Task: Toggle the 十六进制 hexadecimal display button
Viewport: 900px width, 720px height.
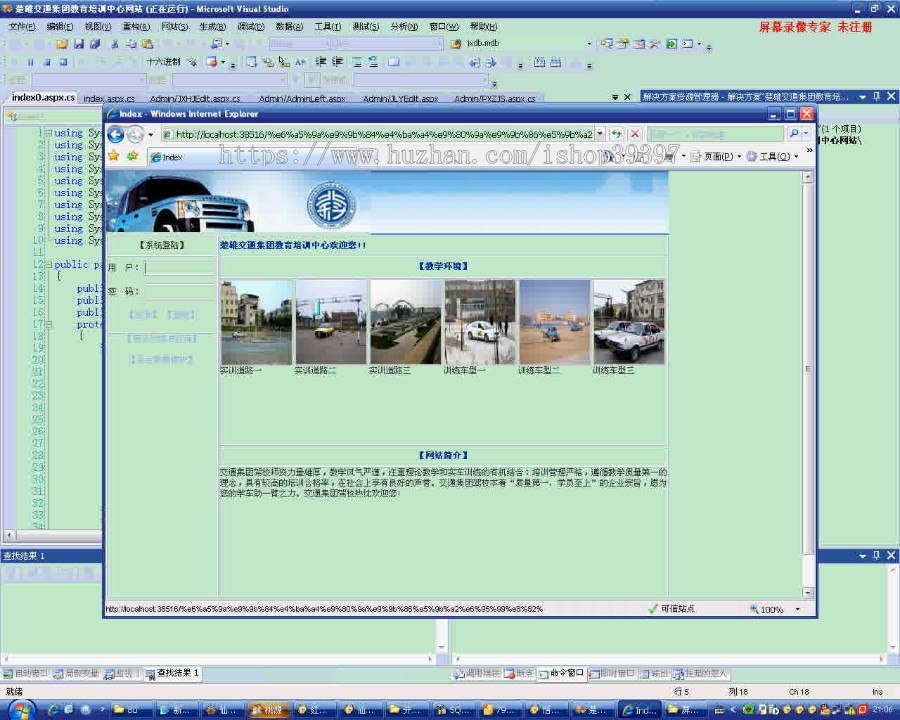Action: click(163, 62)
